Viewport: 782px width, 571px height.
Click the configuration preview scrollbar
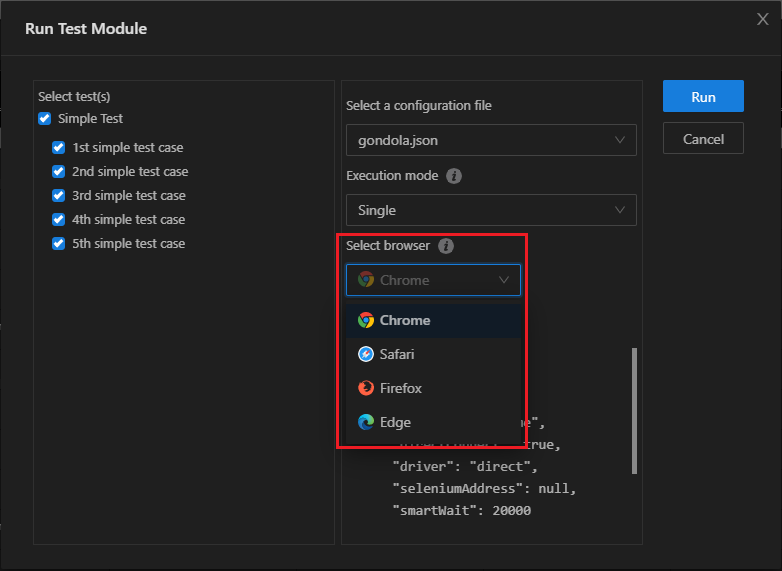tap(634, 410)
